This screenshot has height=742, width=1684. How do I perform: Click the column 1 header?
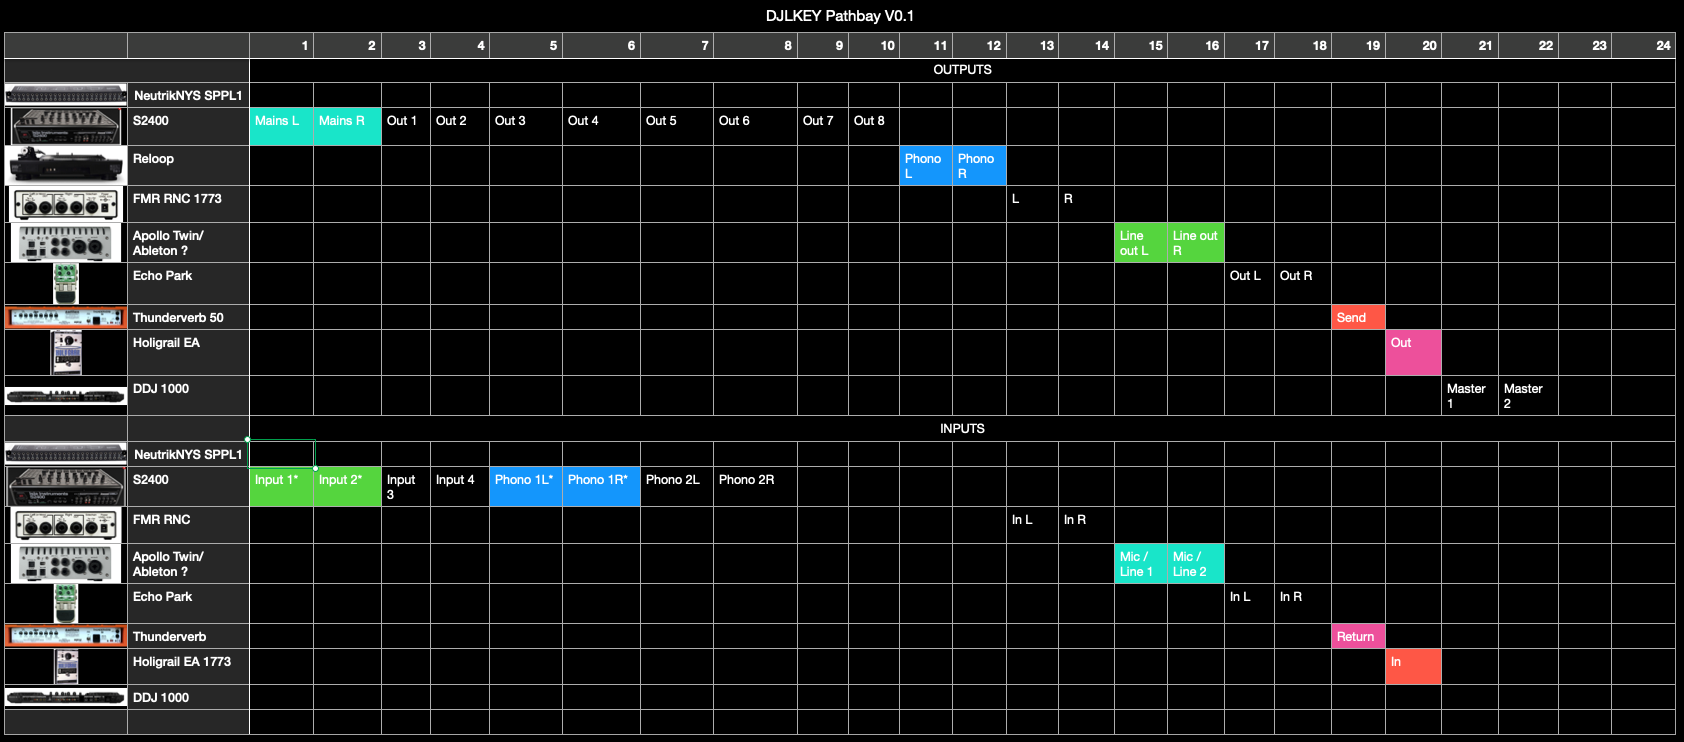coord(281,45)
